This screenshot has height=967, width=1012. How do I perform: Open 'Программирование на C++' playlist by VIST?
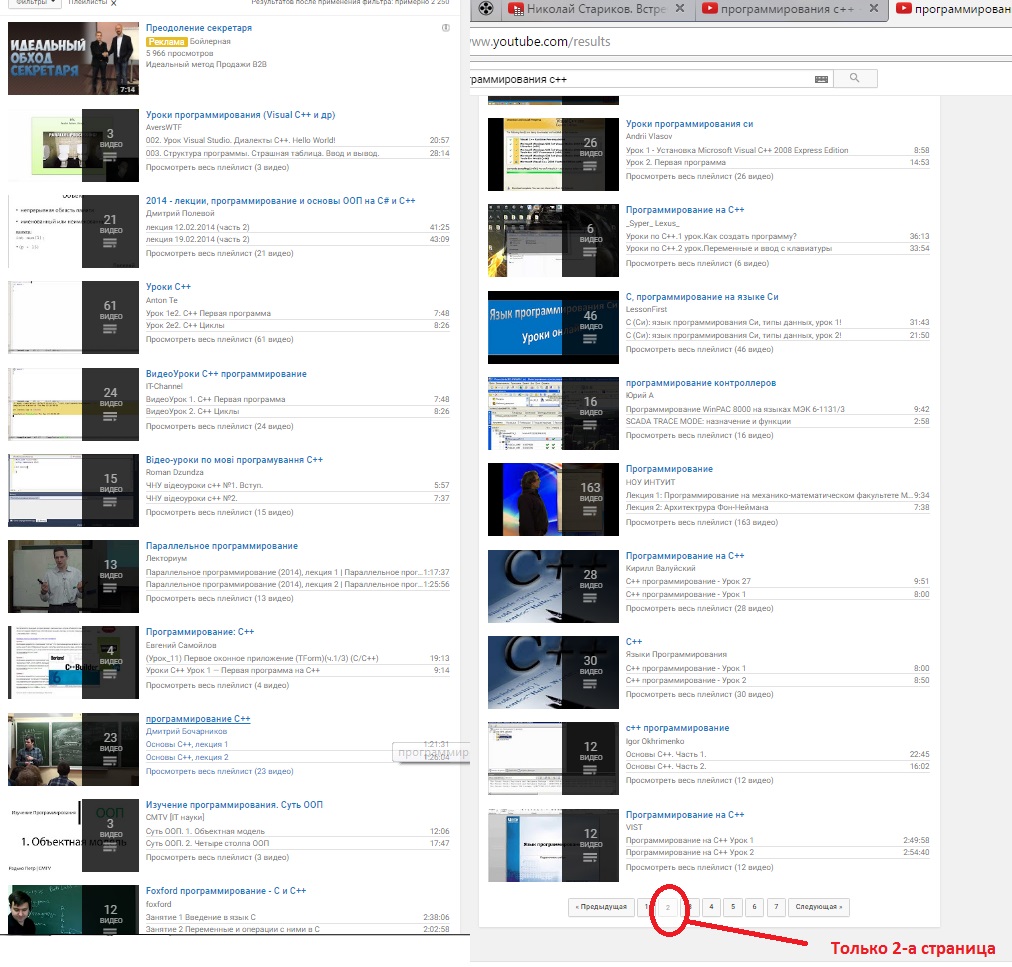[685, 815]
